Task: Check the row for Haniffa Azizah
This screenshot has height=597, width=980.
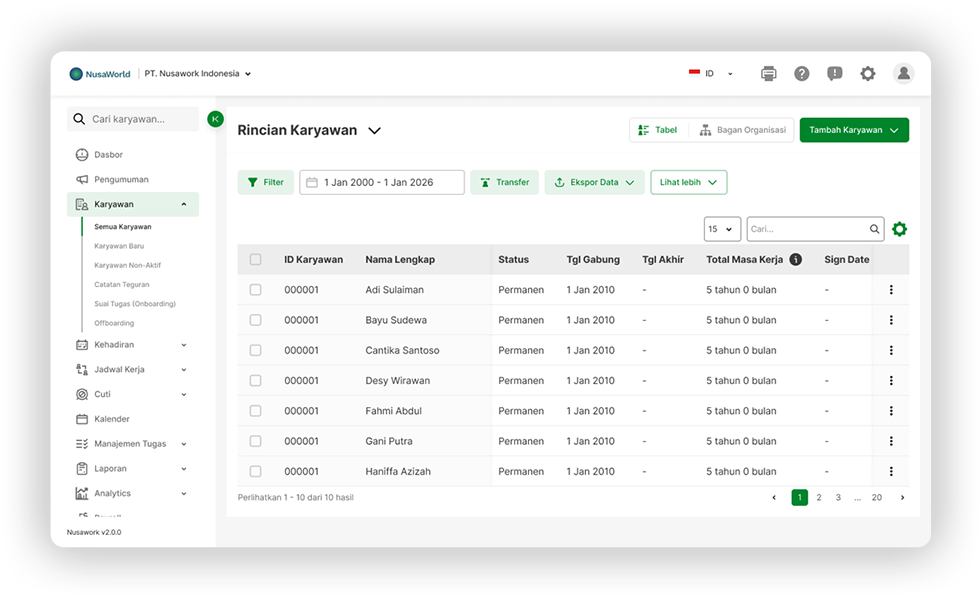Action: pos(255,471)
